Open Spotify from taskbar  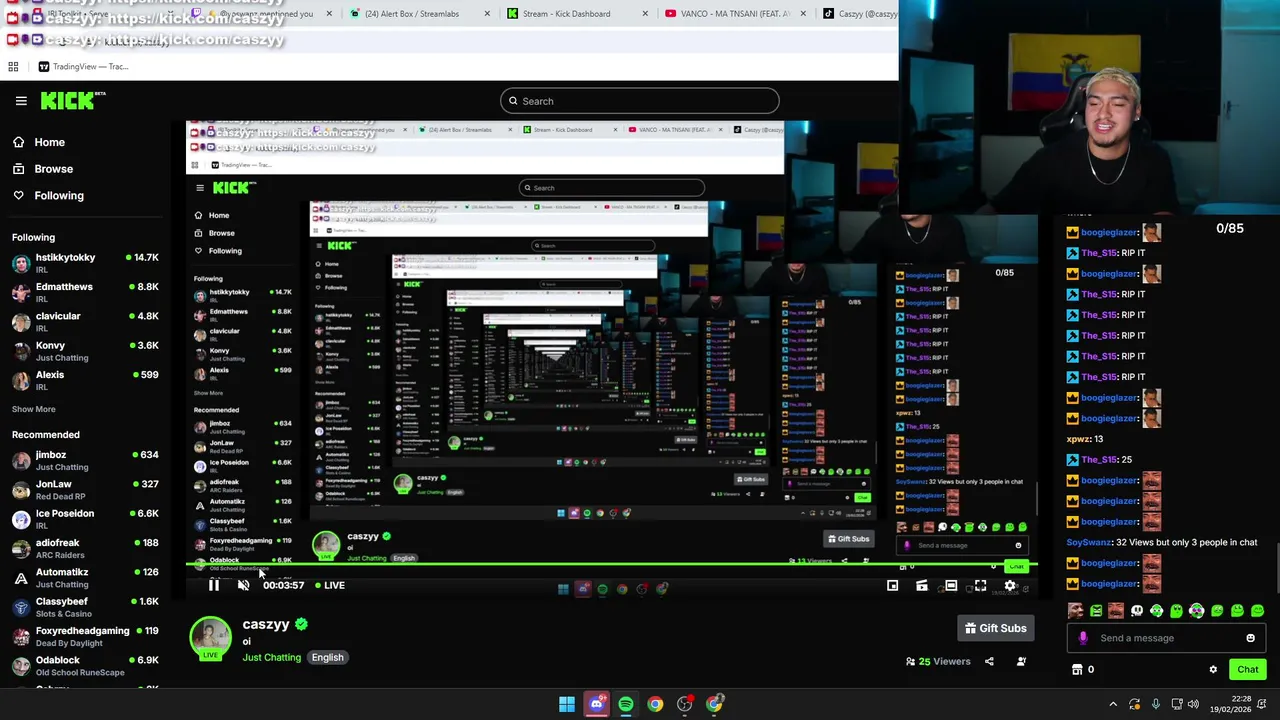[626, 704]
